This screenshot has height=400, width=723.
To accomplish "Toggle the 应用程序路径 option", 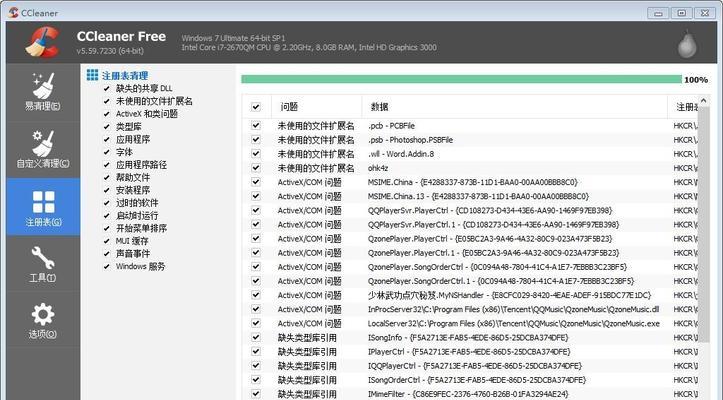I will [x=107, y=165].
